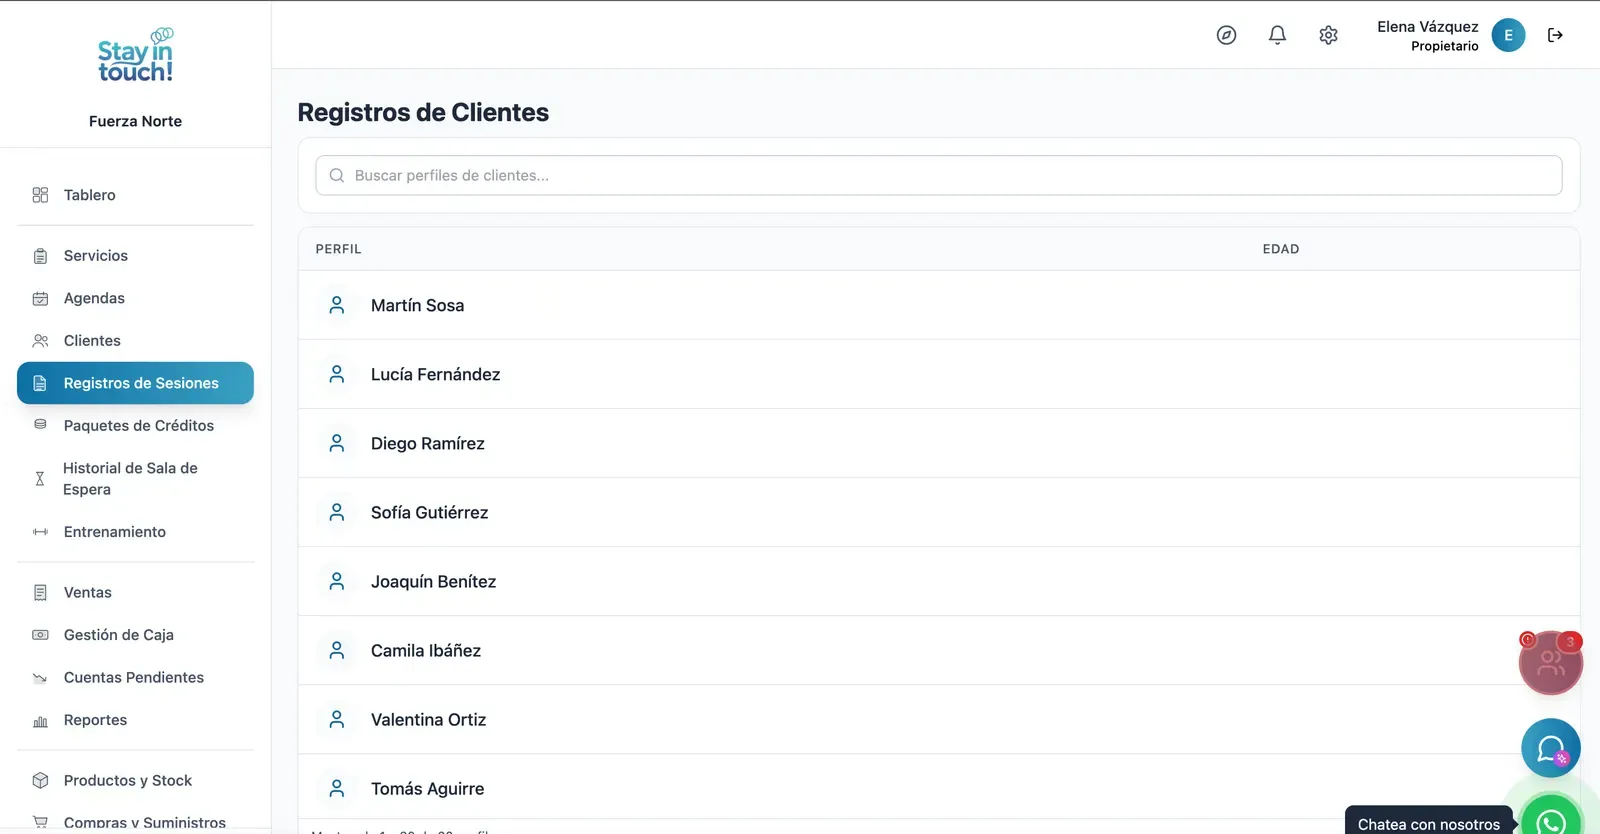Open Clientes in the sidebar
The height and width of the screenshot is (834, 1600).
pos(135,341)
